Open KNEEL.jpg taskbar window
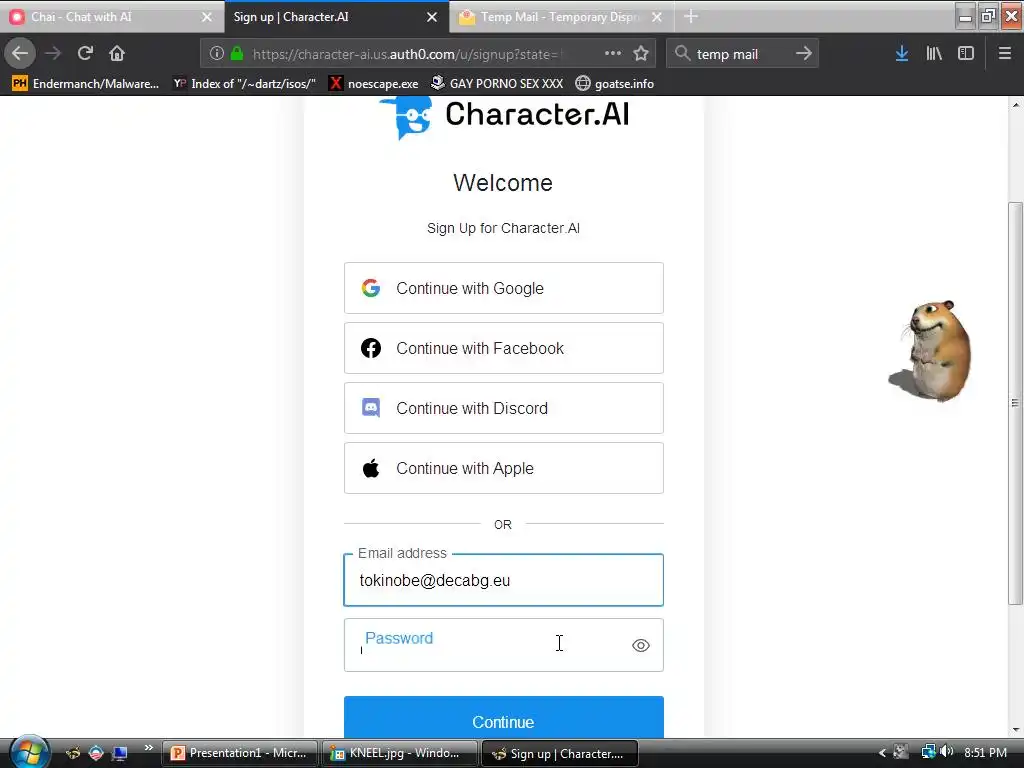The image size is (1024, 768). tap(399, 753)
